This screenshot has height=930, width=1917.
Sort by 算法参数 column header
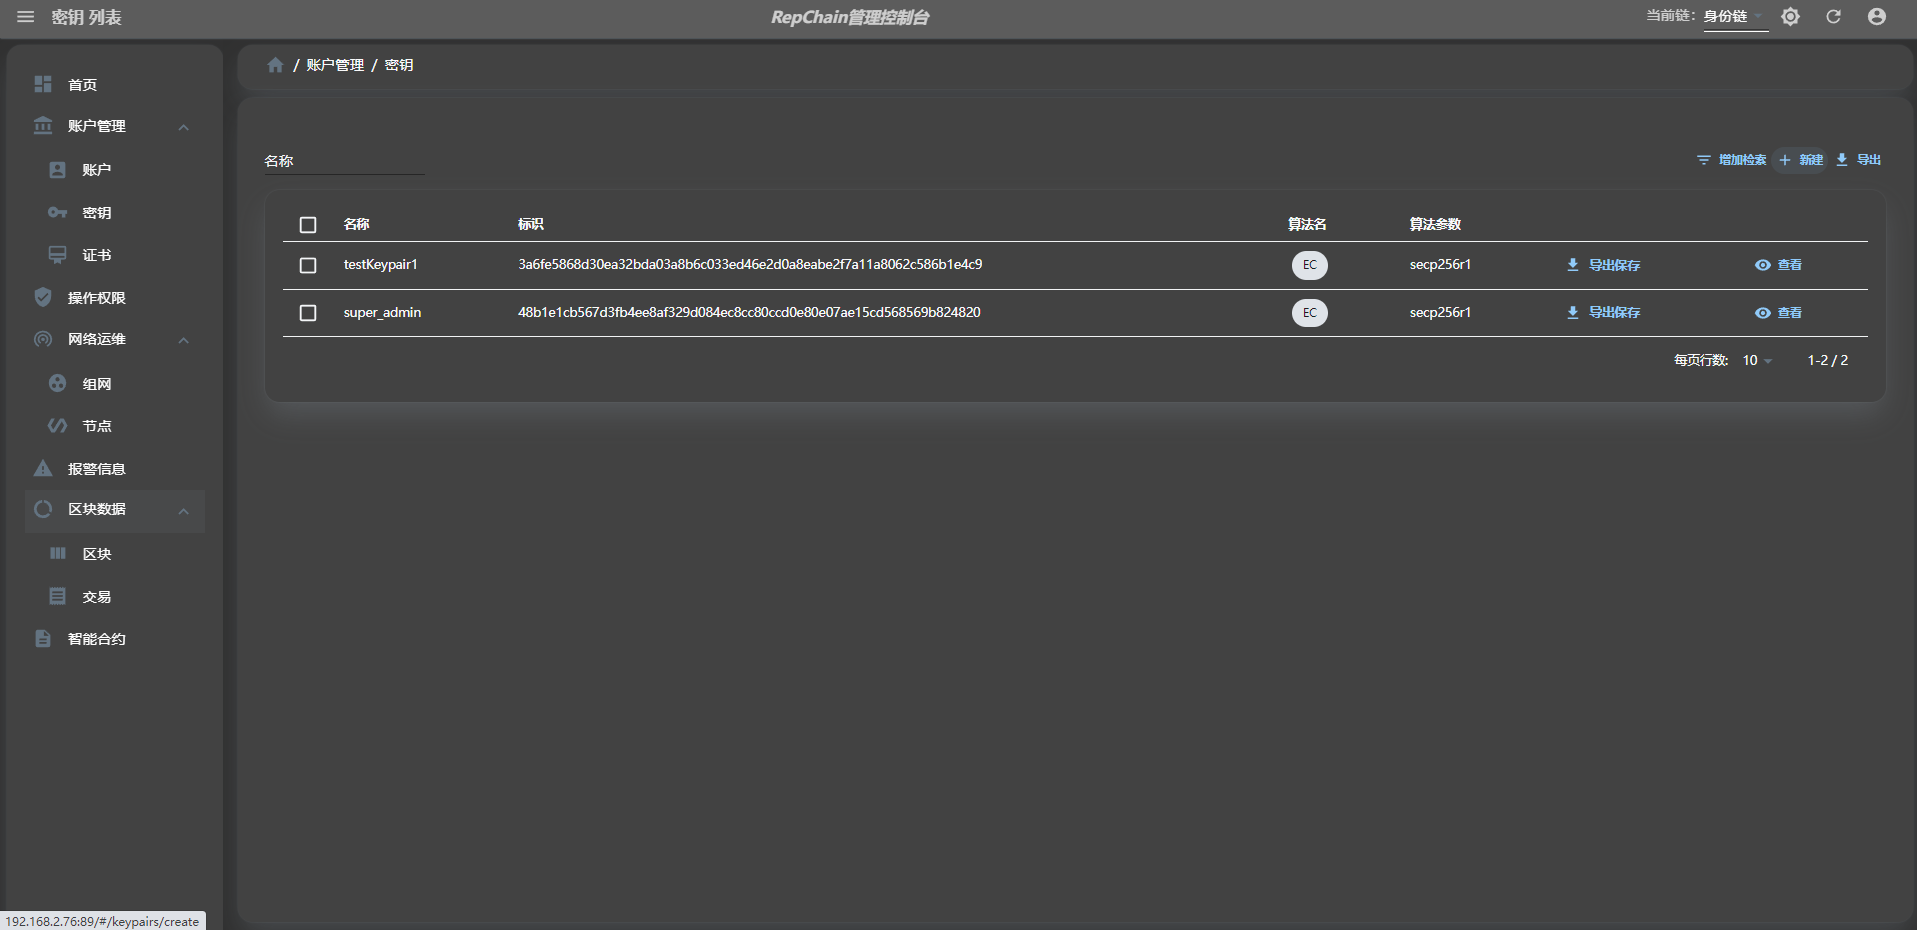tap(1435, 224)
